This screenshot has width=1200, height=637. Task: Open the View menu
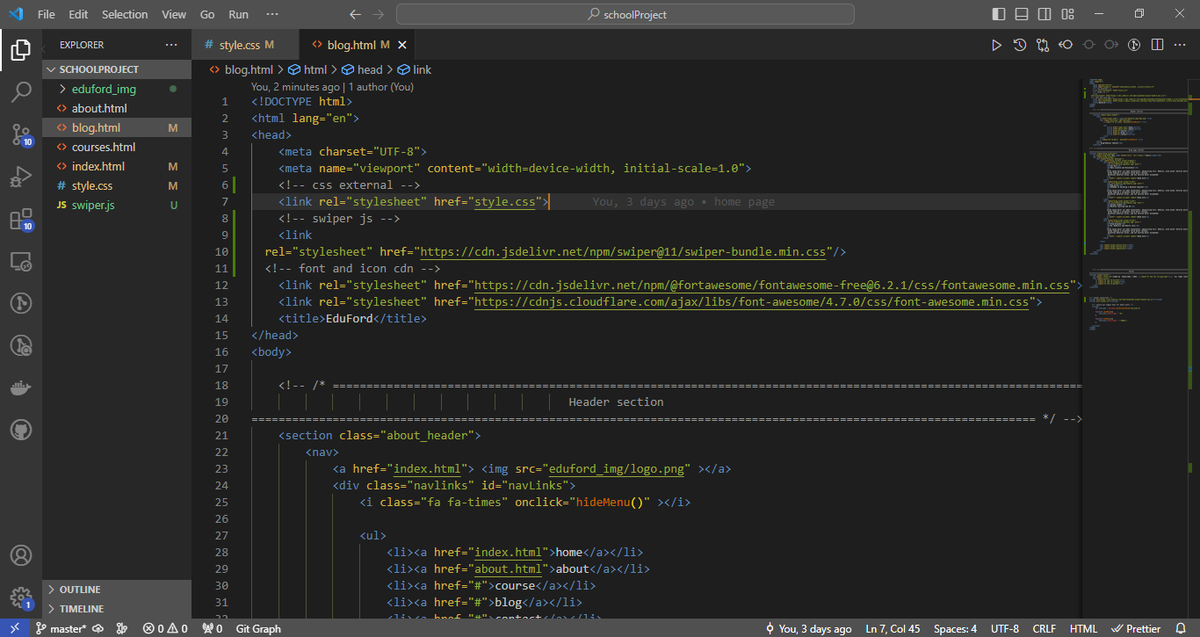point(174,14)
